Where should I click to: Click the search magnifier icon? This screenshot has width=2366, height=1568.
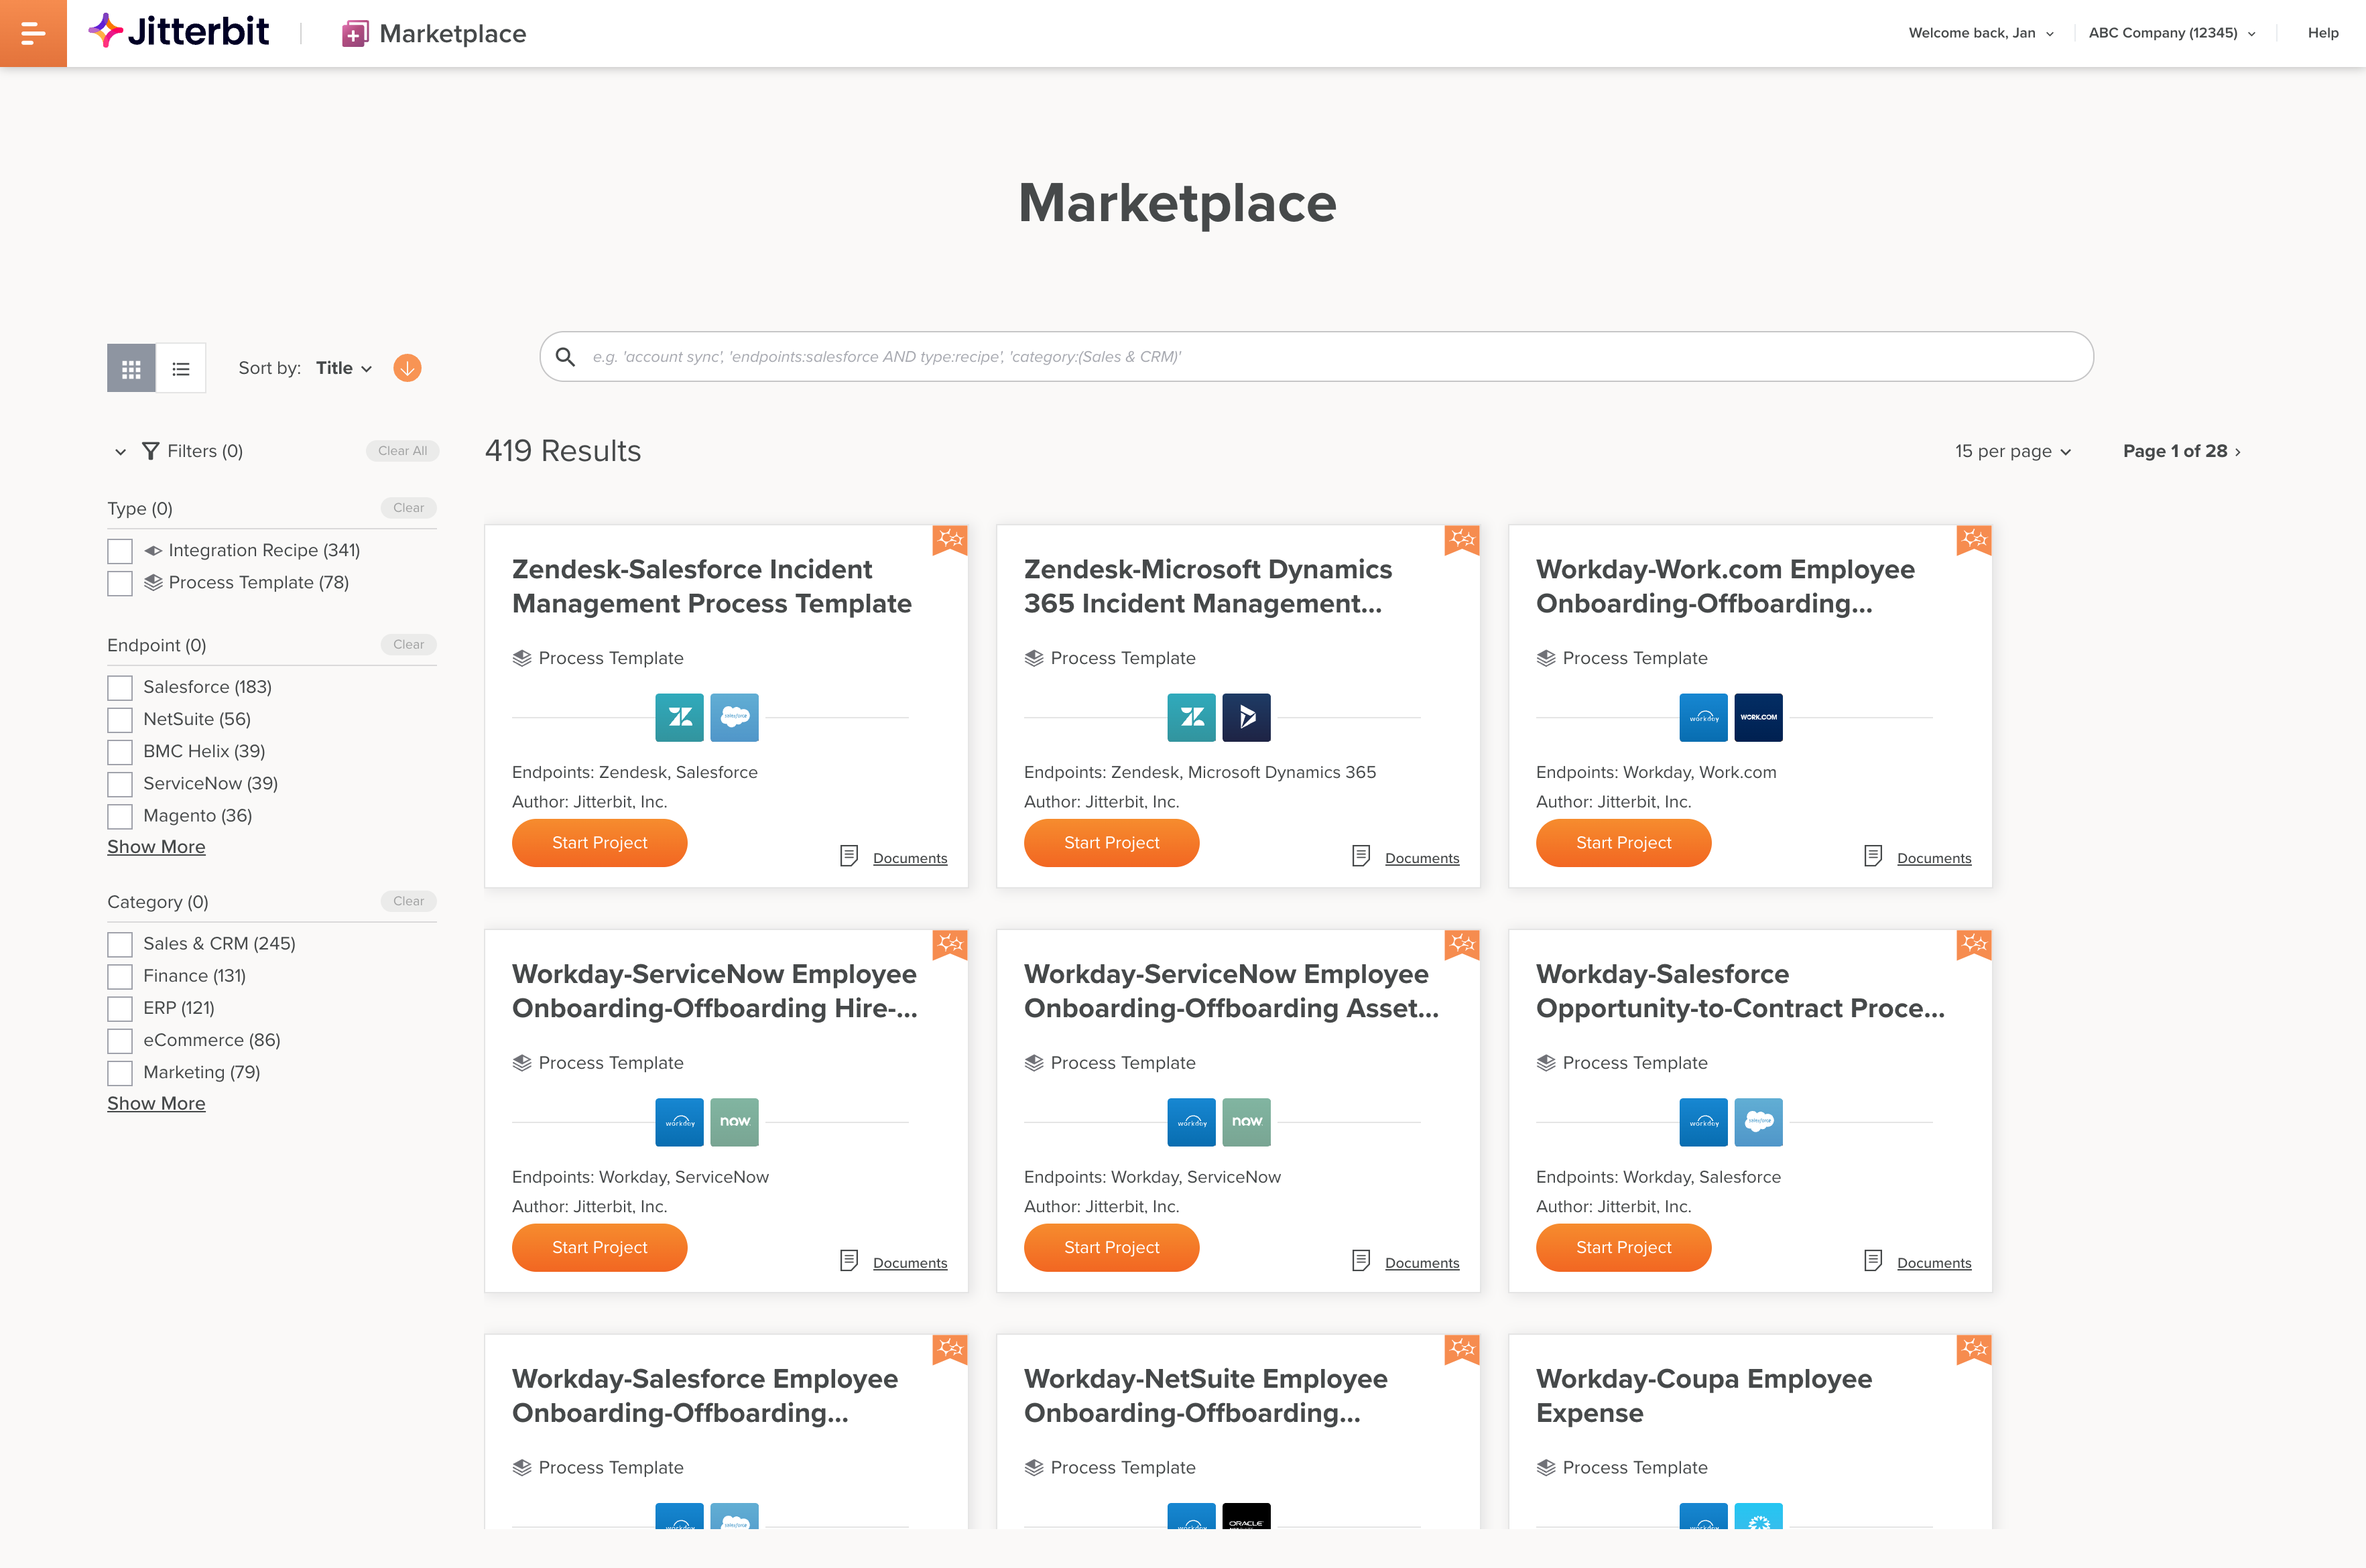point(565,357)
